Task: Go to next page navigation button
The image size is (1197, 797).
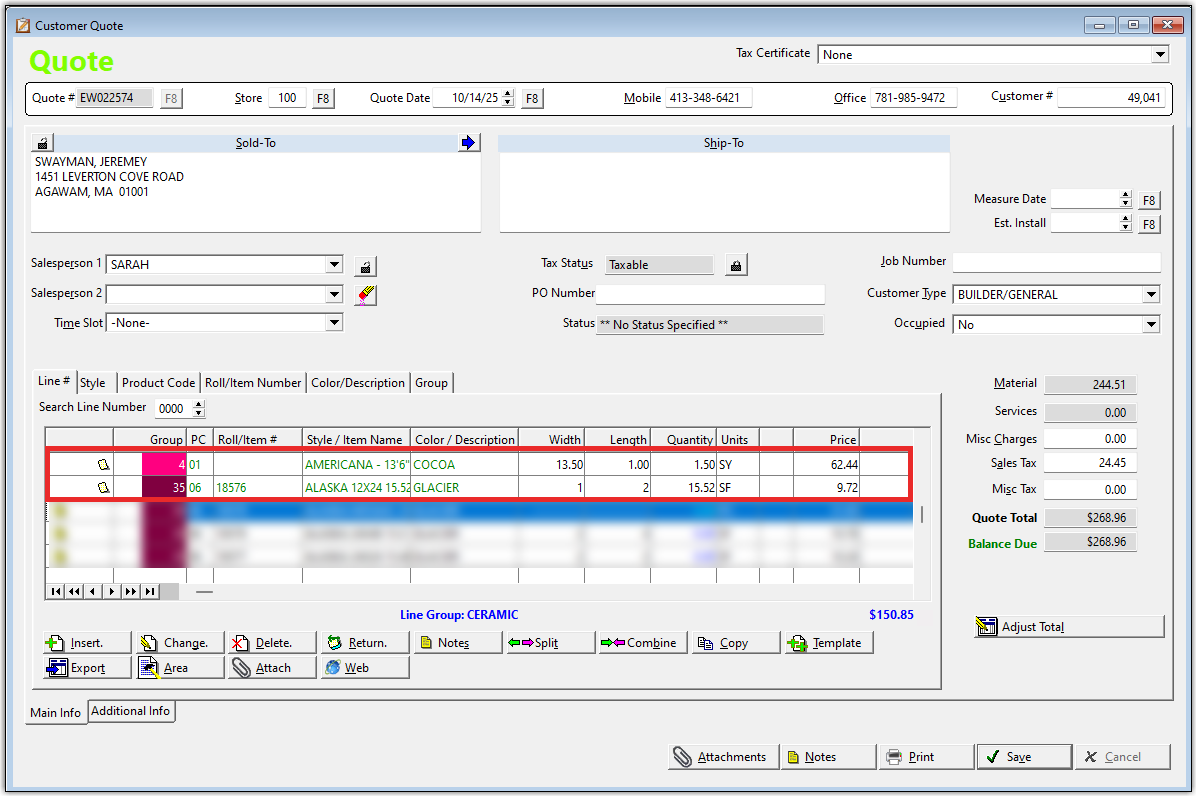Action: (x=131, y=592)
